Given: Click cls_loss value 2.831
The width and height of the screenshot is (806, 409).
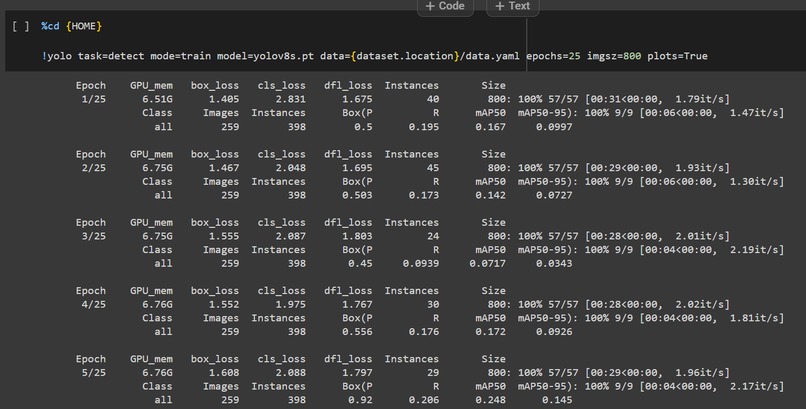Looking at the screenshot, I should pos(290,99).
